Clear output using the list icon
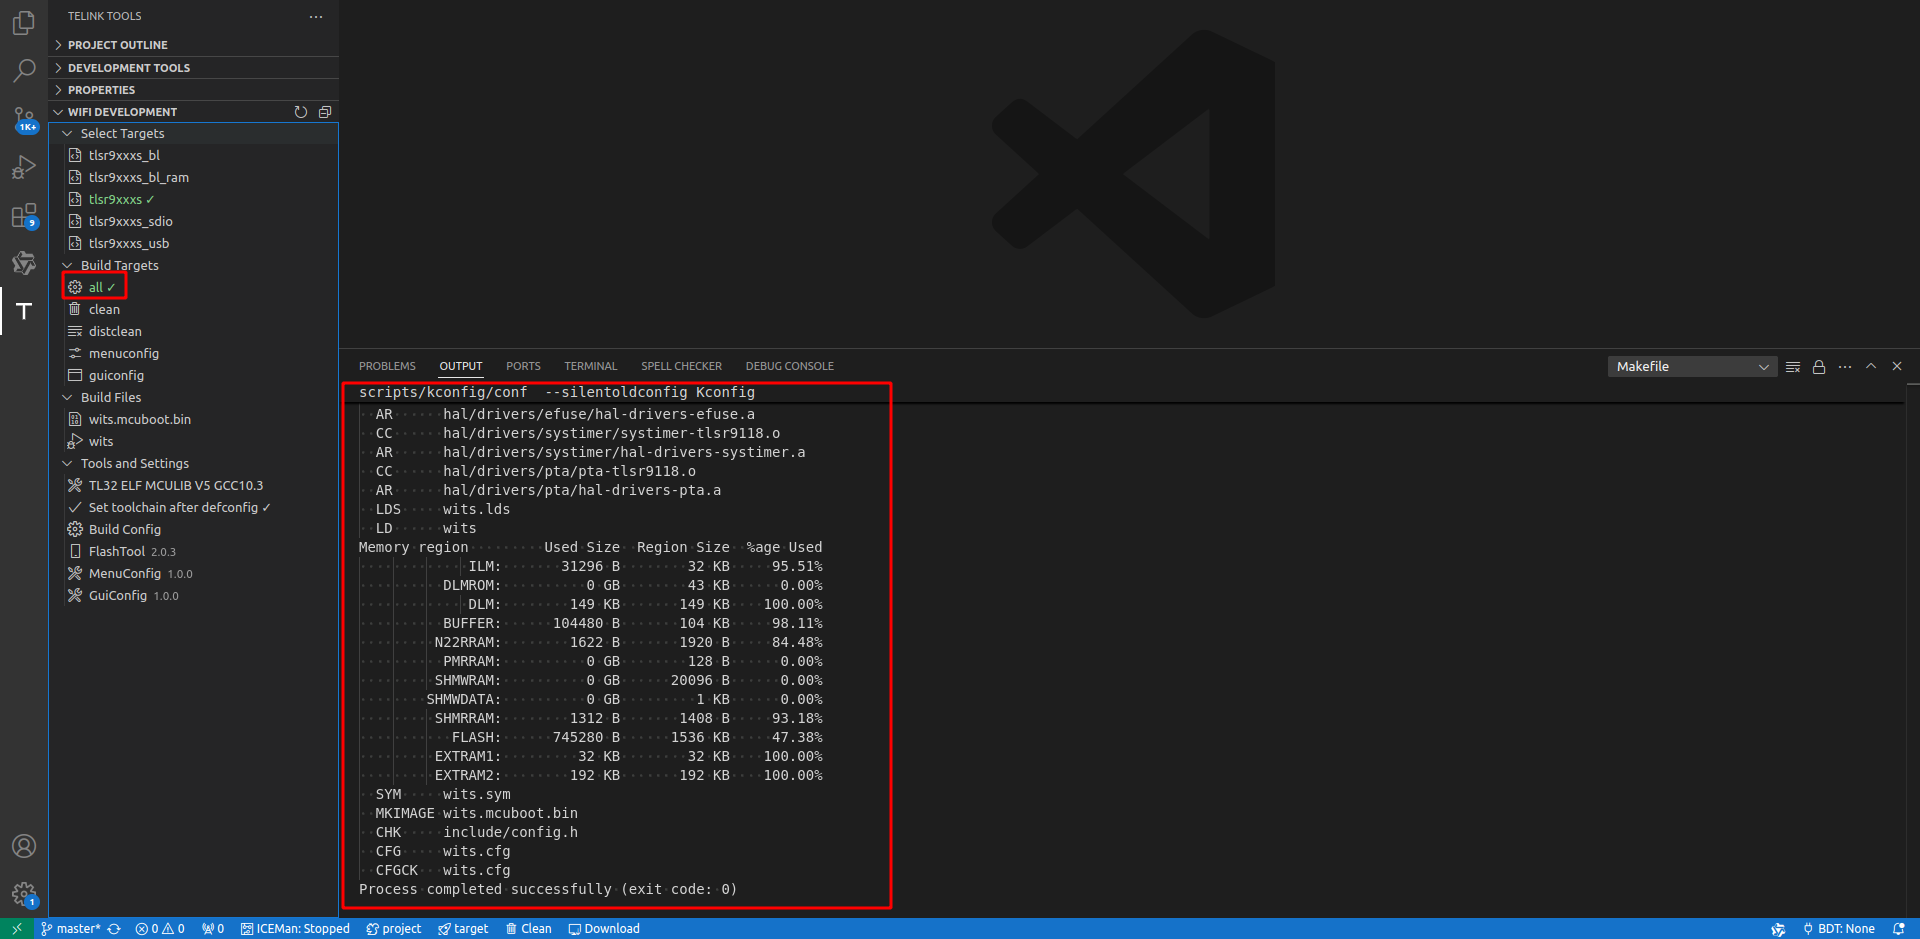 (x=1793, y=367)
